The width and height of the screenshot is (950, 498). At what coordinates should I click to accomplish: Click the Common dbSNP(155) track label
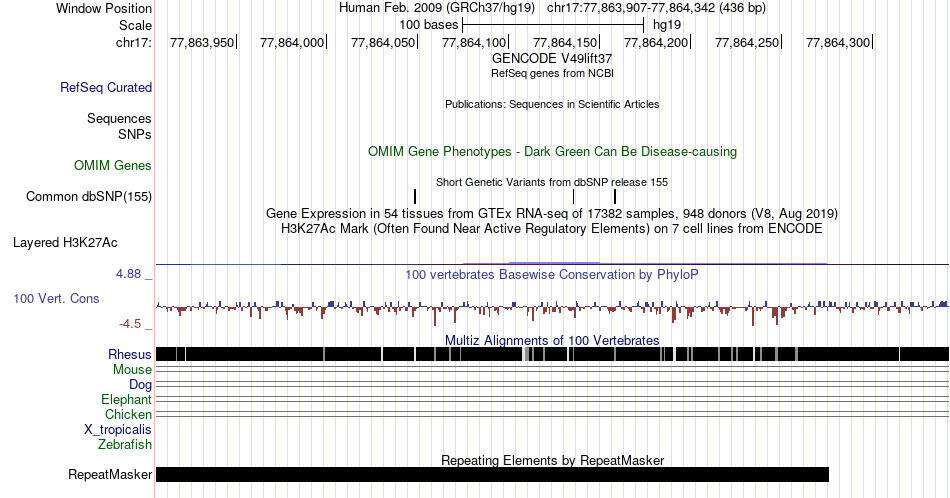(89, 196)
